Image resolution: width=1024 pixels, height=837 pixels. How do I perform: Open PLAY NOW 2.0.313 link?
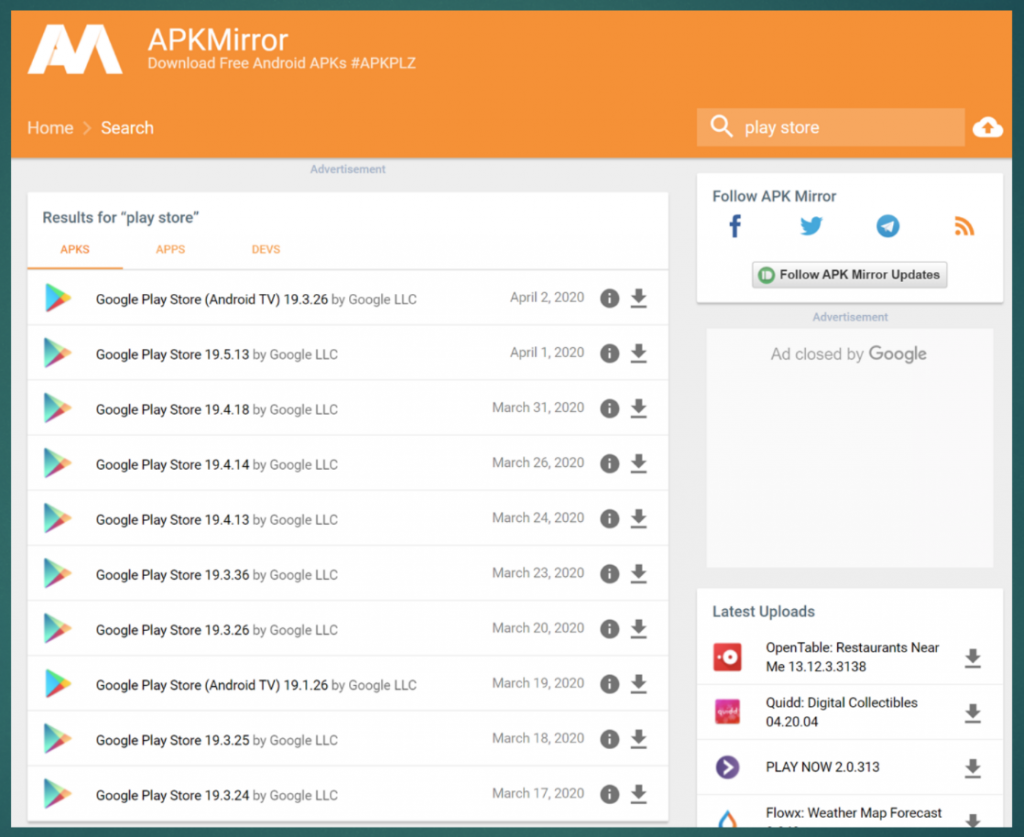point(822,767)
